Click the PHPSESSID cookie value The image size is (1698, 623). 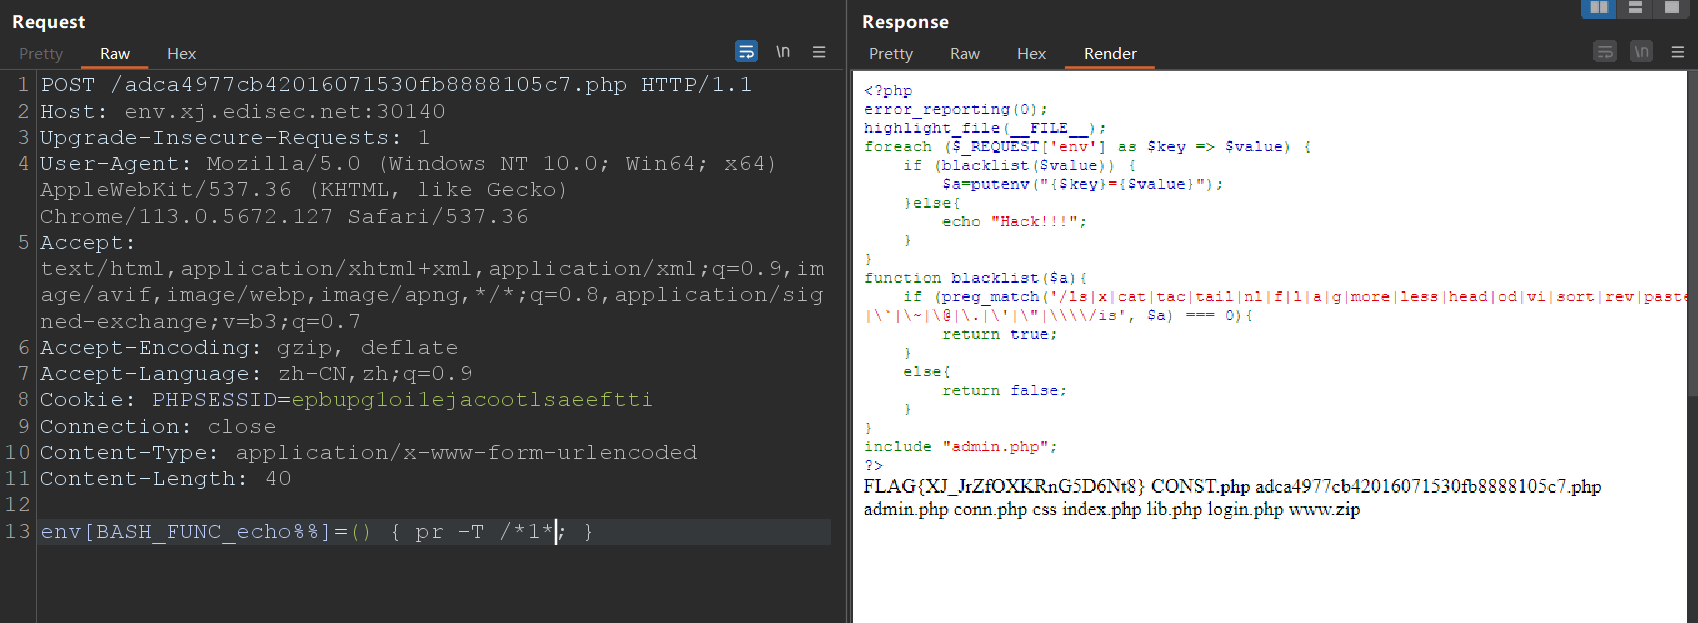[471, 400]
